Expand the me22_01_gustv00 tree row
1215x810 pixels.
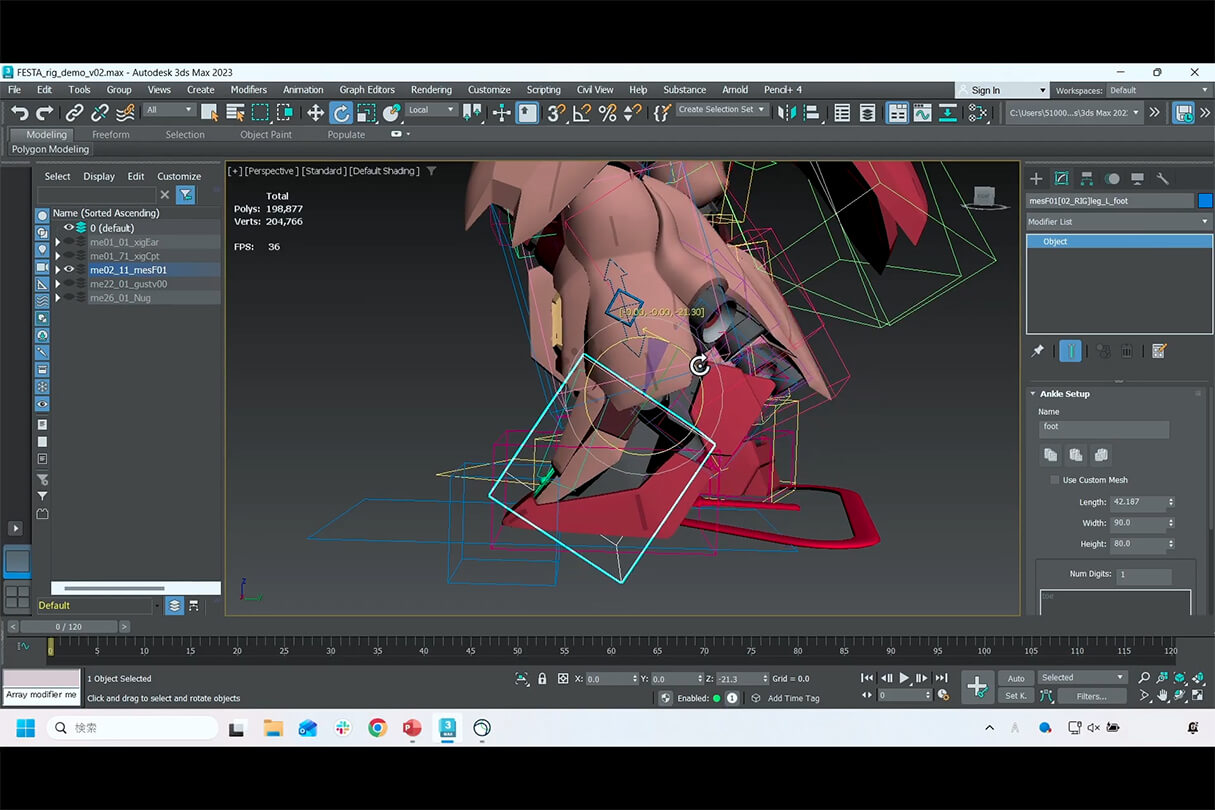[58, 284]
